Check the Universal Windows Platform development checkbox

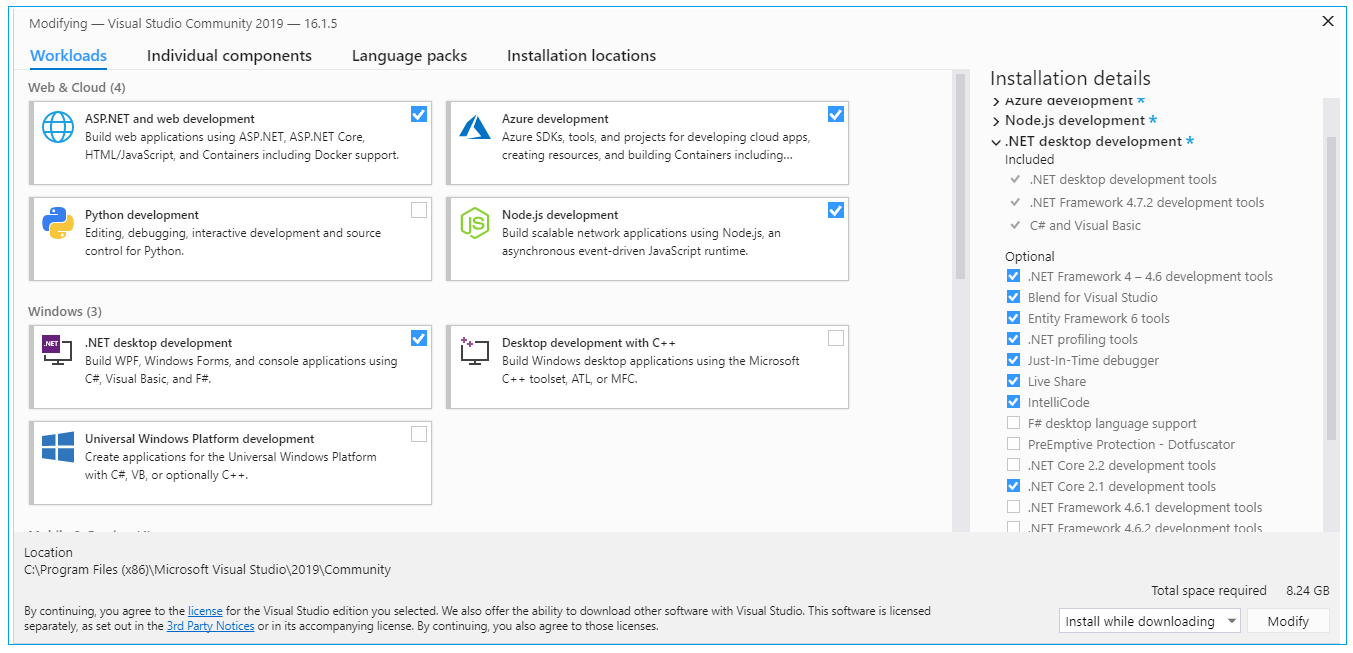pyautogui.click(x=419, y=434)
